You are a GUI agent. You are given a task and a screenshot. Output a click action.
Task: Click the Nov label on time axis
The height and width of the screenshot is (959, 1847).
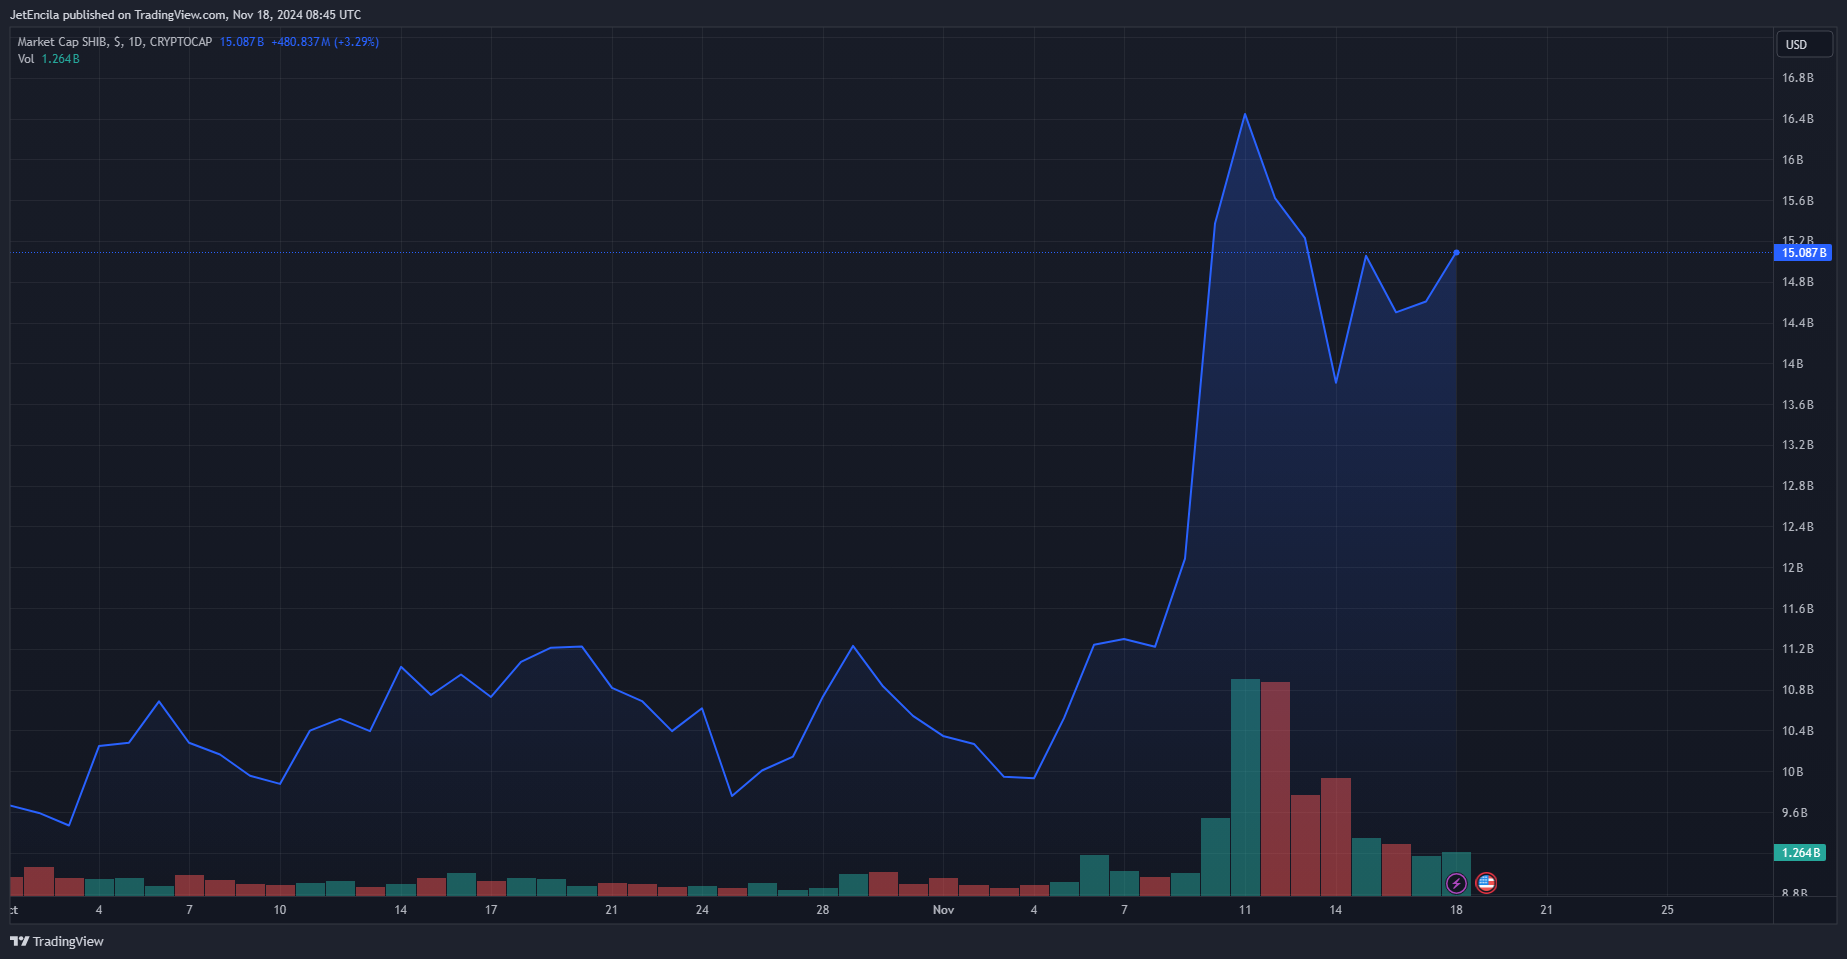click(x=943, y=910)
